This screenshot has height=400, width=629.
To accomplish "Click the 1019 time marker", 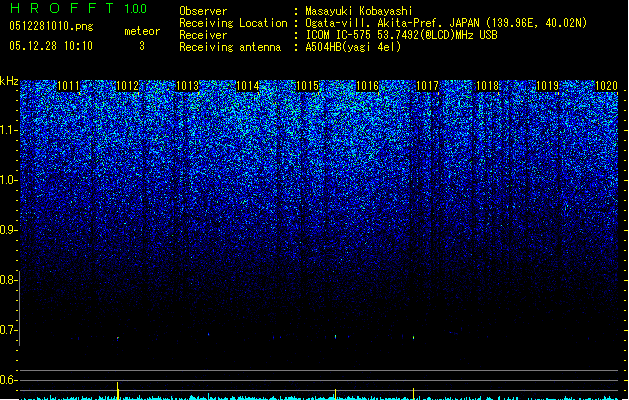I will coord(548,86).
